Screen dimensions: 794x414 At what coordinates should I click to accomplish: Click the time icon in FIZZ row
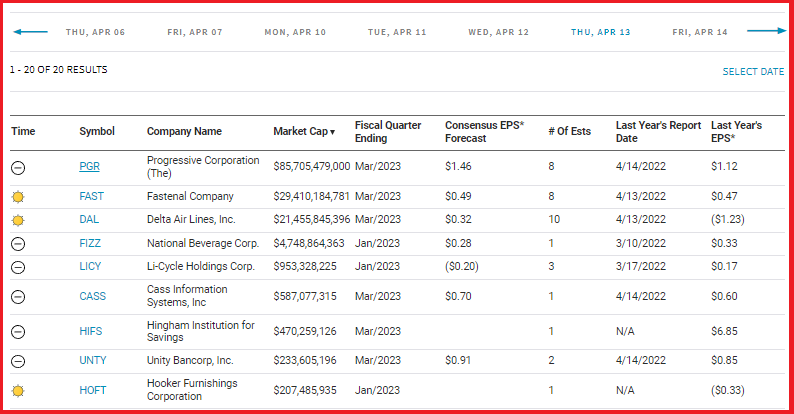point(18,244)
